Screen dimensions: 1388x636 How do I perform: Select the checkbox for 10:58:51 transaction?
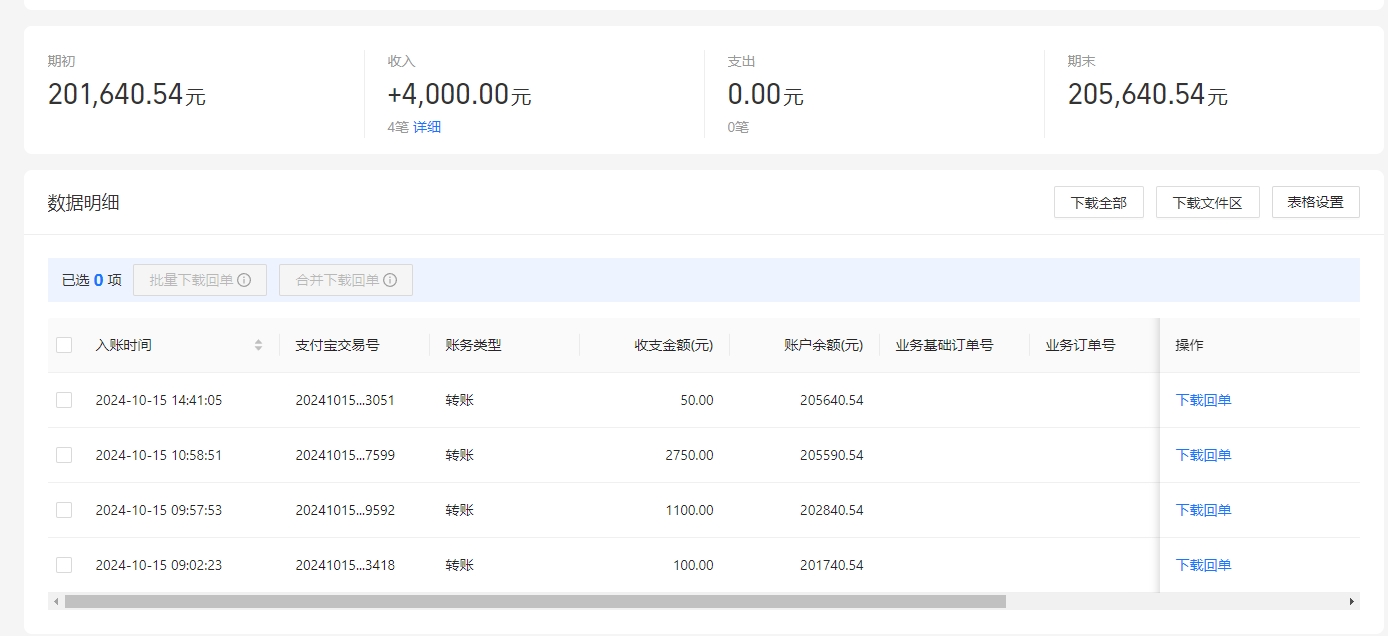(64, 455)
